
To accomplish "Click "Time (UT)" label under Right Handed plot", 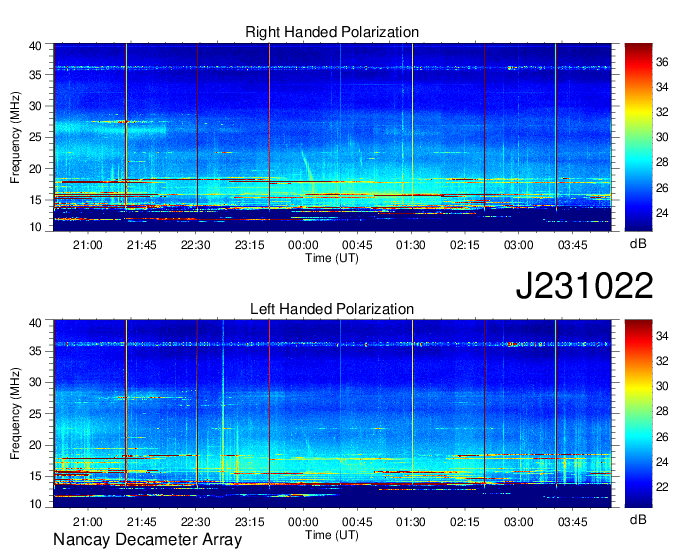I will [332, 258].
